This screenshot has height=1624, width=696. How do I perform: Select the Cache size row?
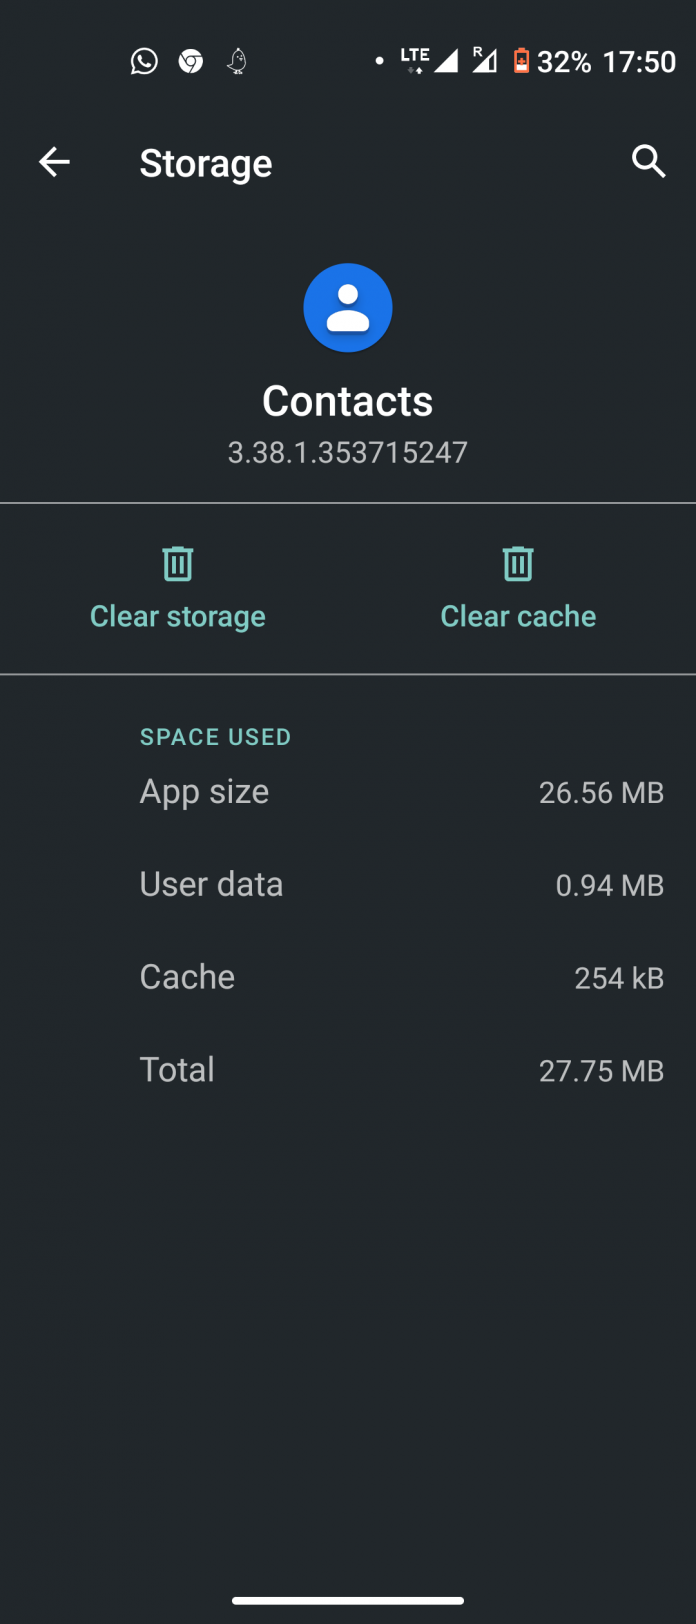[400, 978]
